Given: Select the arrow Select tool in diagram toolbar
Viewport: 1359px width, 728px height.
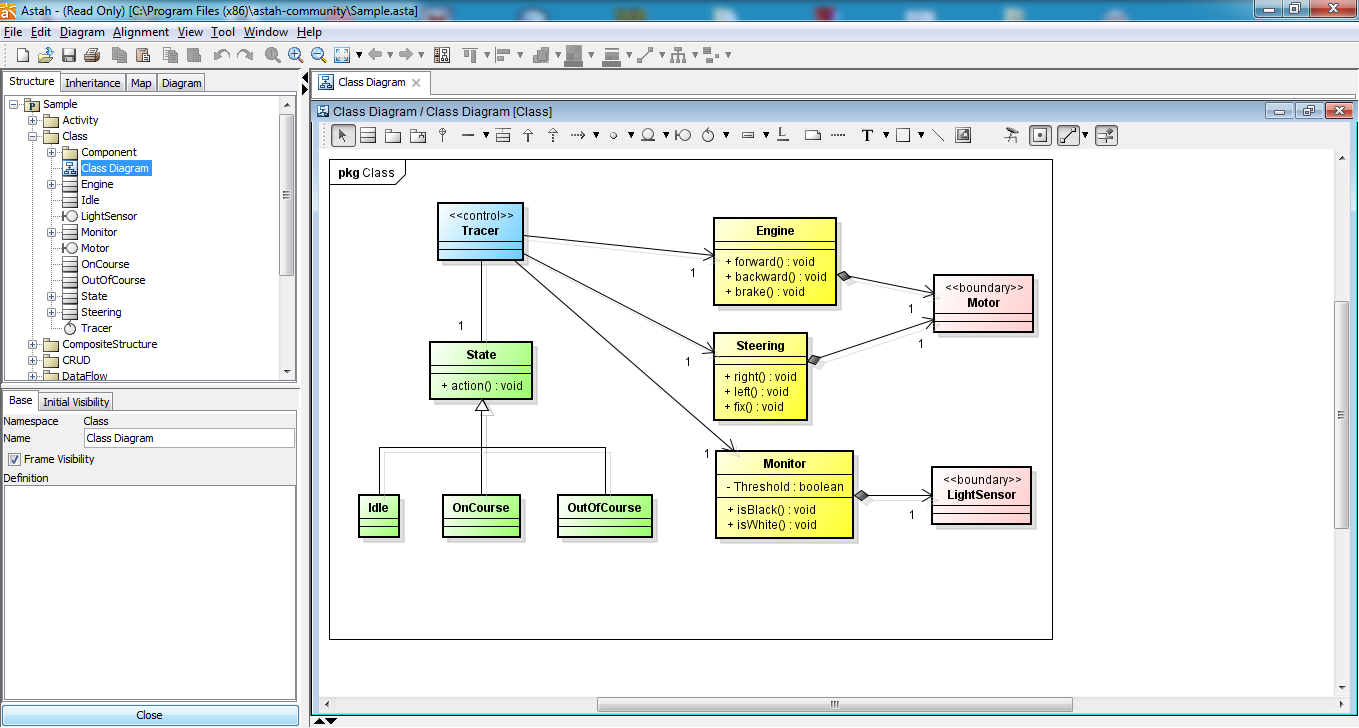Looking at the screenshot, I should tap(343, 135).
